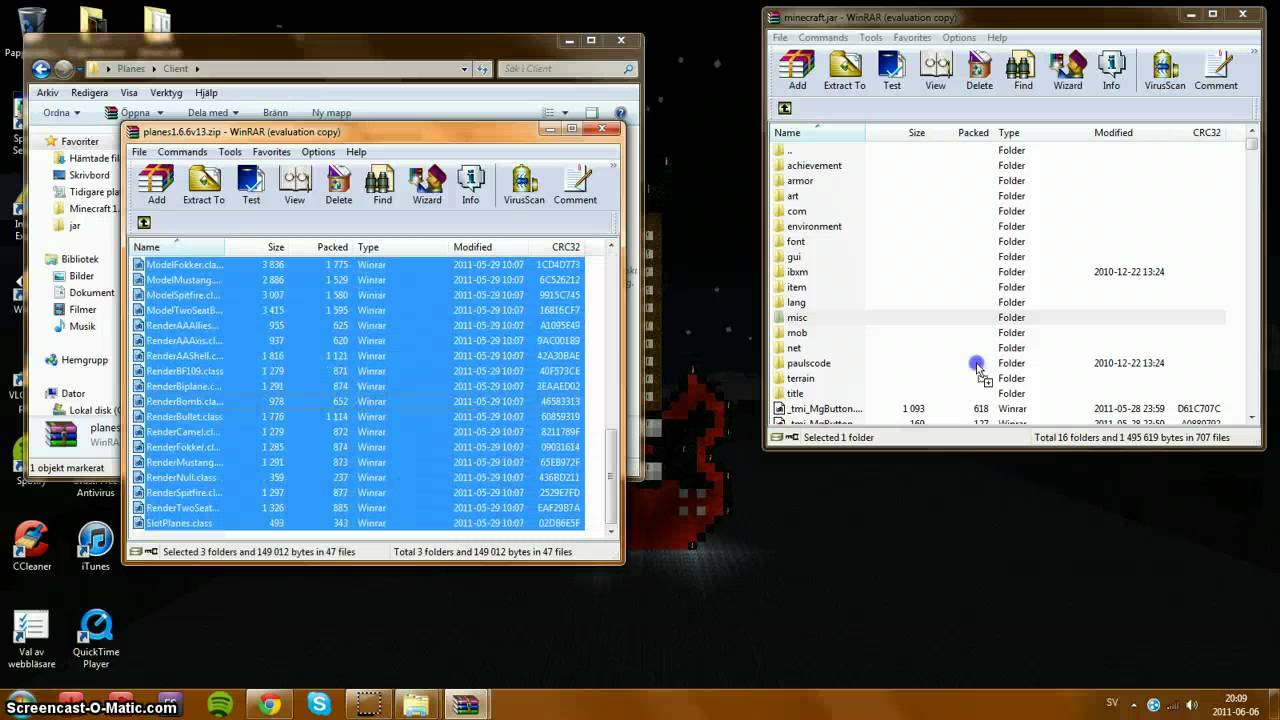Open Options menu in minecraft.jar window

point(959,38)
